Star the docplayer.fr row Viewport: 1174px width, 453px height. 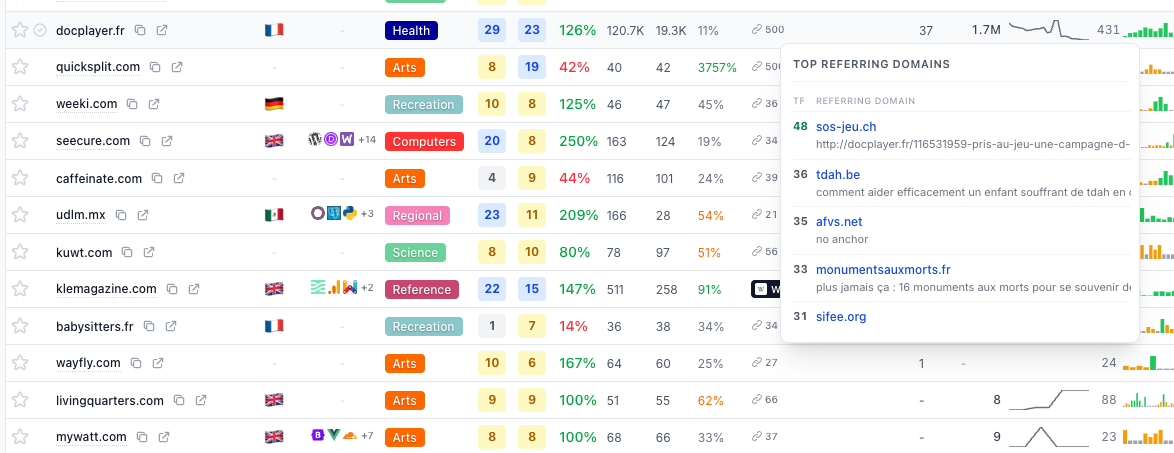[20, 30]
